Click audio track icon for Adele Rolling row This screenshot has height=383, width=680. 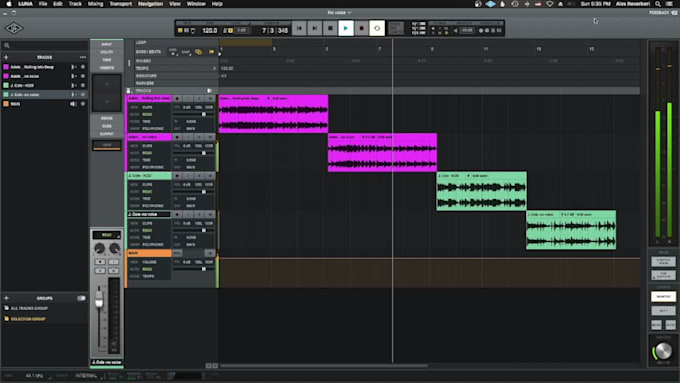pos(73,67)
